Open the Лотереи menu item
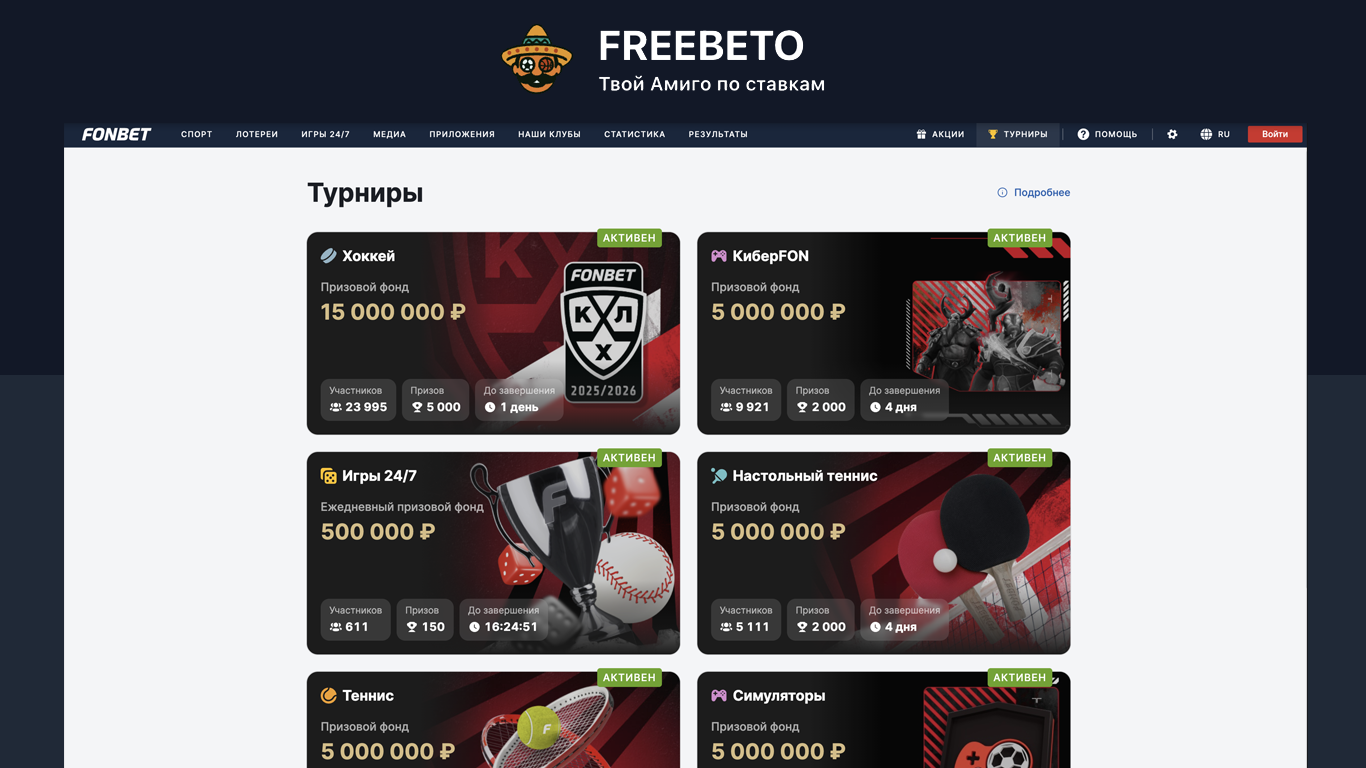The width and height of the screenshot is (1366, 768). pos(257,134)
